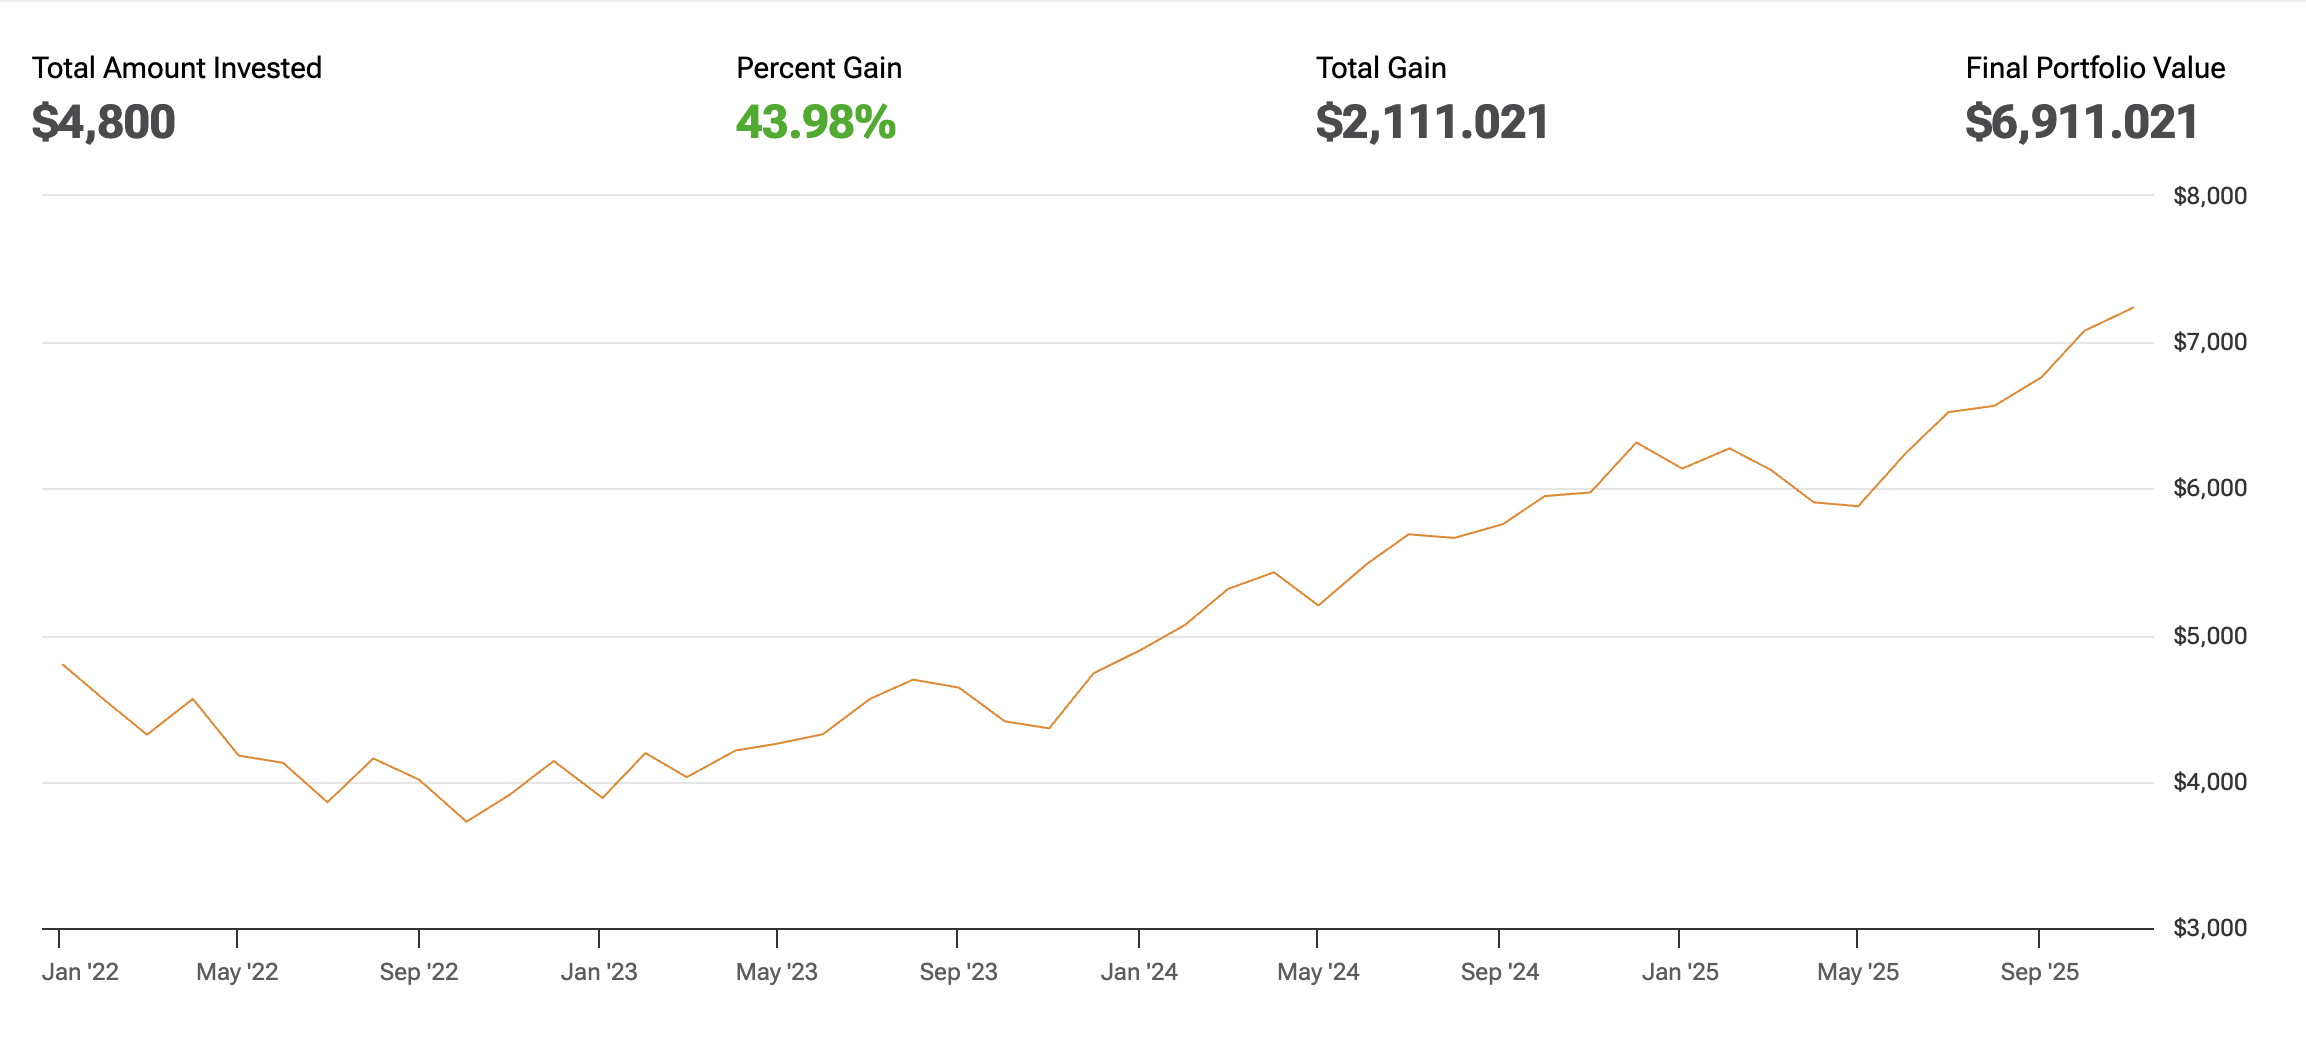Screen dimensions: 2306x1054
Task: Click the Total Amount Invested label
Action: 177,68
